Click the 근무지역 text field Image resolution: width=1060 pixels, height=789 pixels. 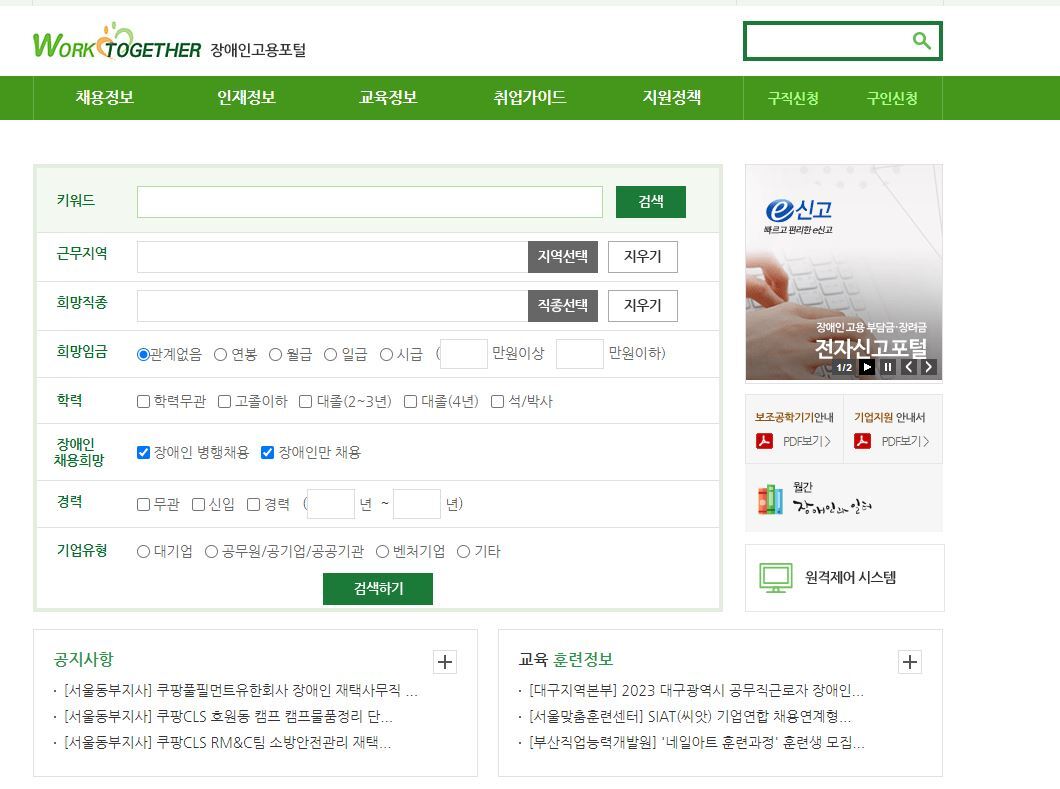333,257
